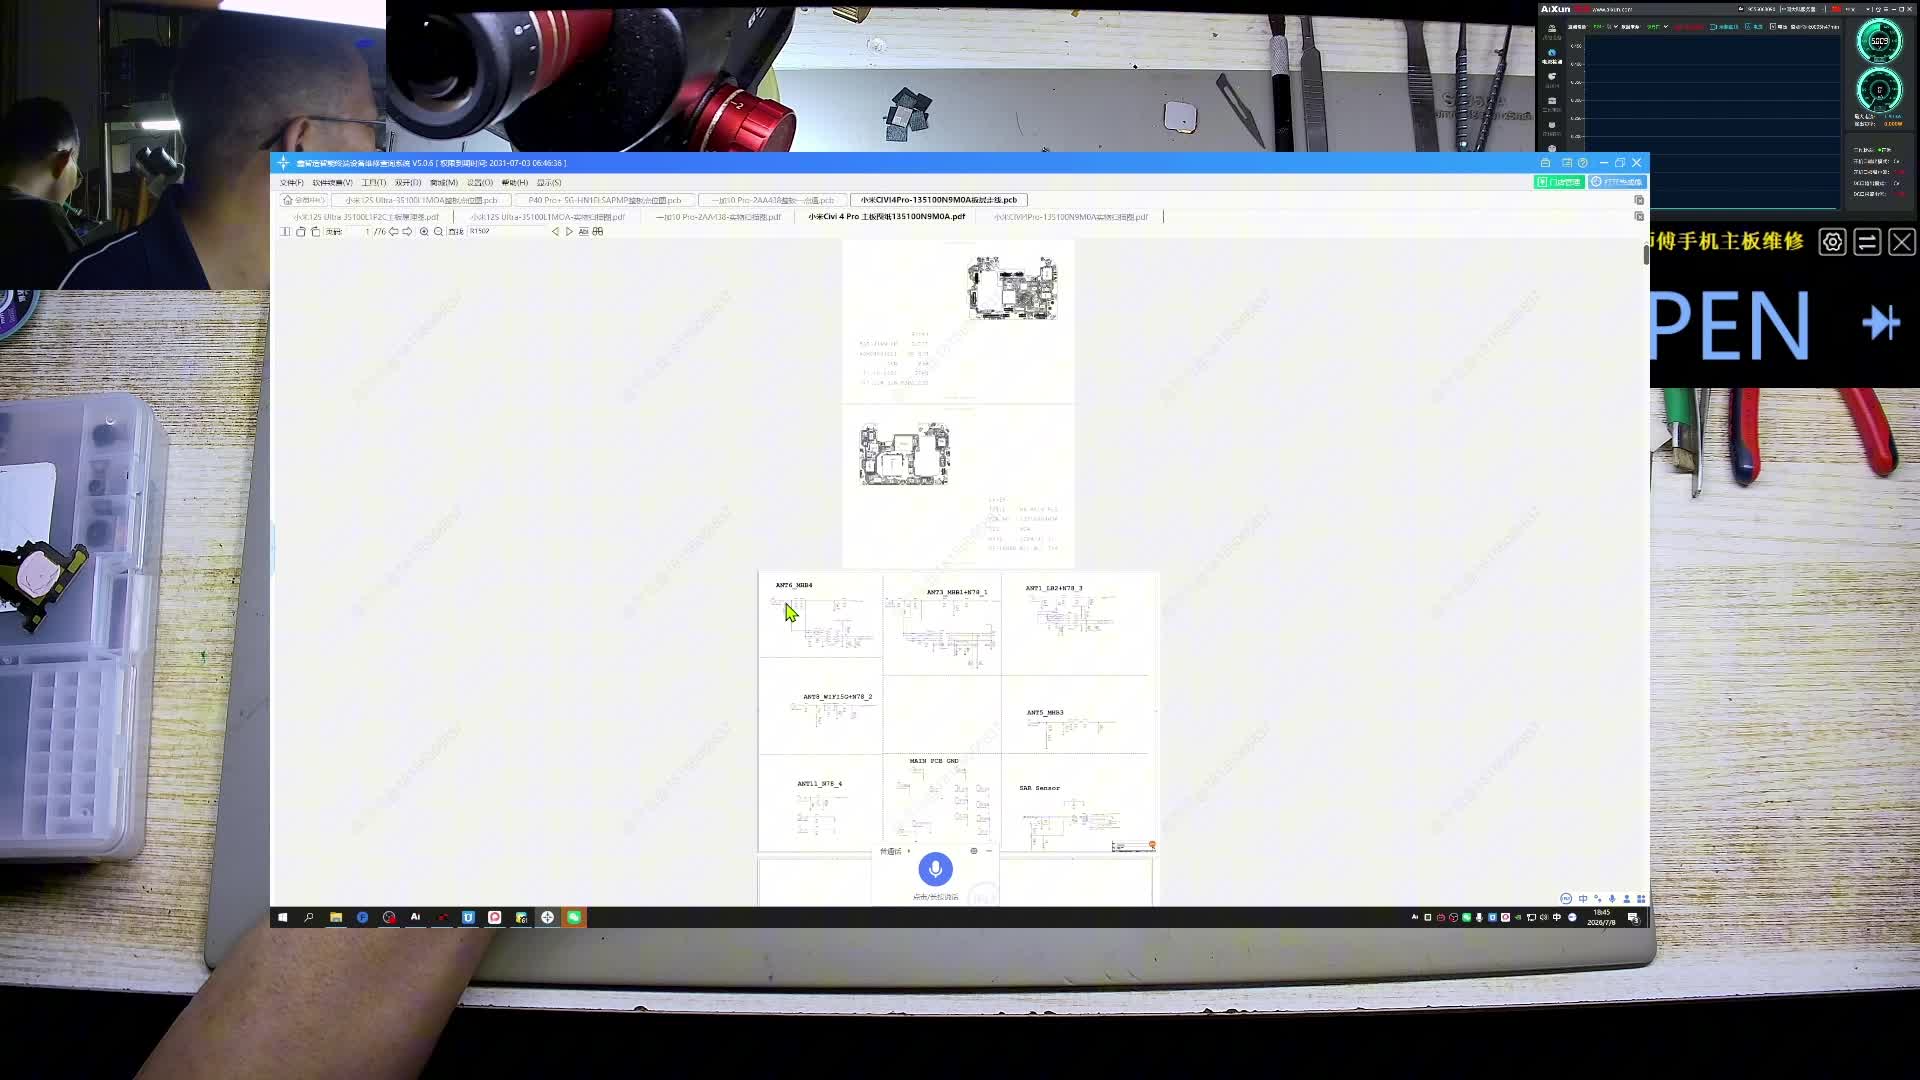
Task: Open the 小米Civi 4 Pro 135100N9M0A.pdf tab
Action: click(x=886, y=217)
